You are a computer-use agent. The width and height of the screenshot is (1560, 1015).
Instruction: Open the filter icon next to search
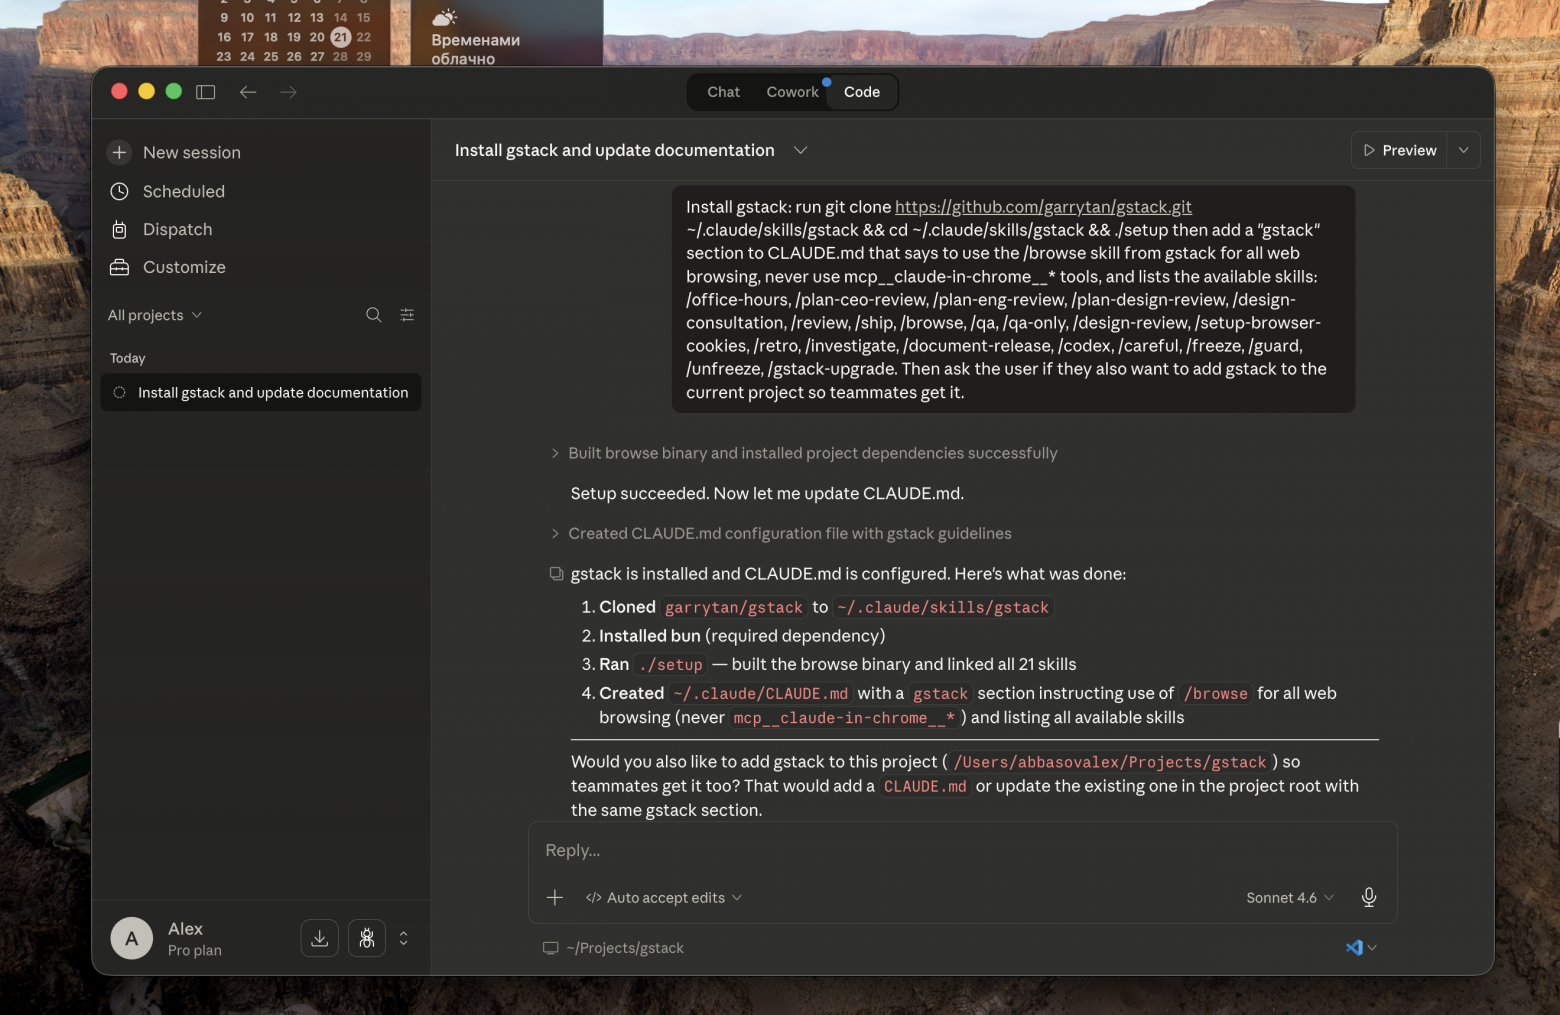click(x=407, y=314)
